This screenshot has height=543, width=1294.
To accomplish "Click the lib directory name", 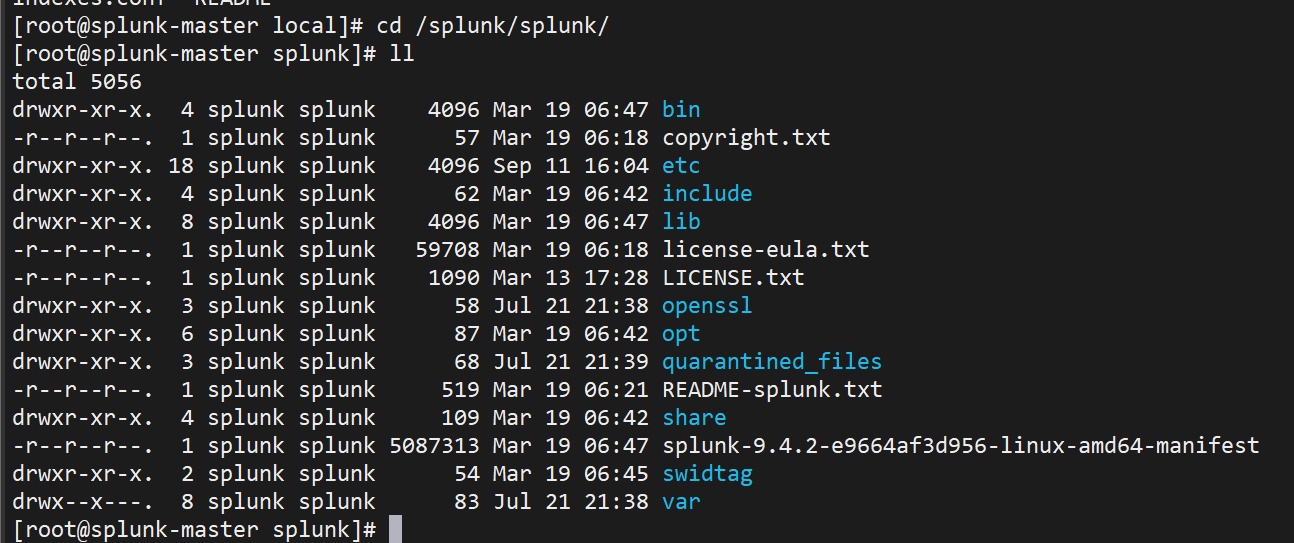I will tap(681, 222).
